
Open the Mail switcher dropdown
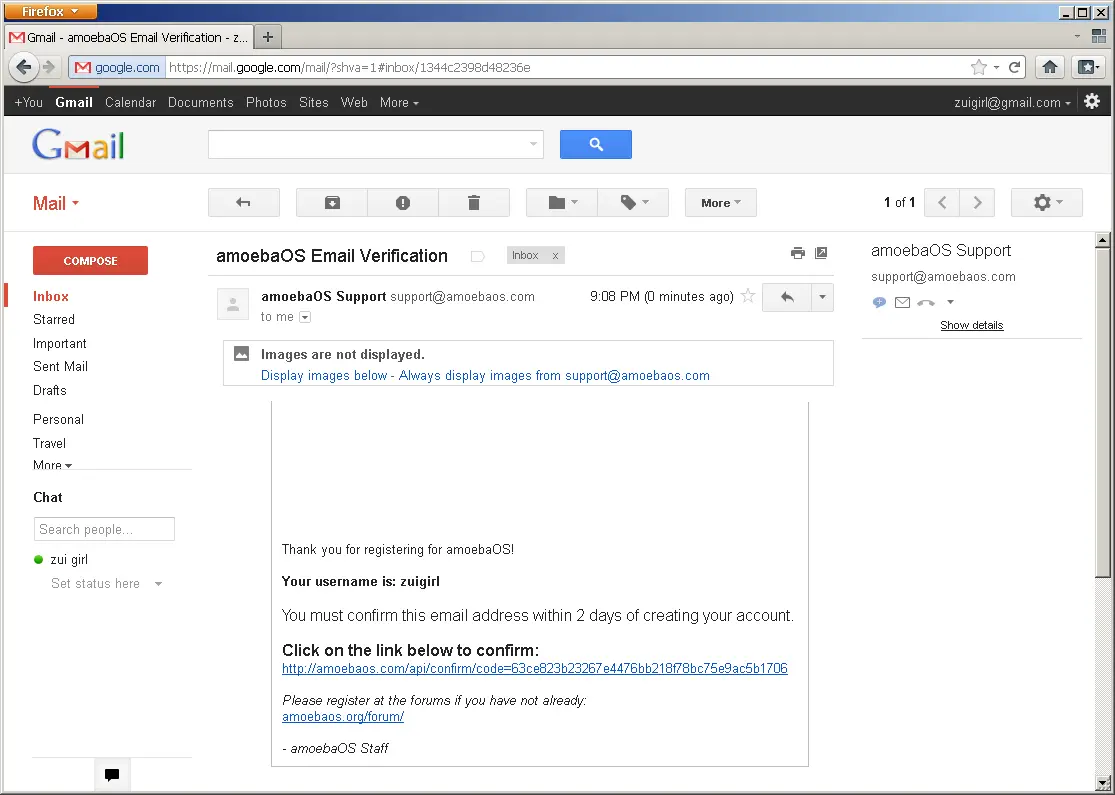click(55, 203)
